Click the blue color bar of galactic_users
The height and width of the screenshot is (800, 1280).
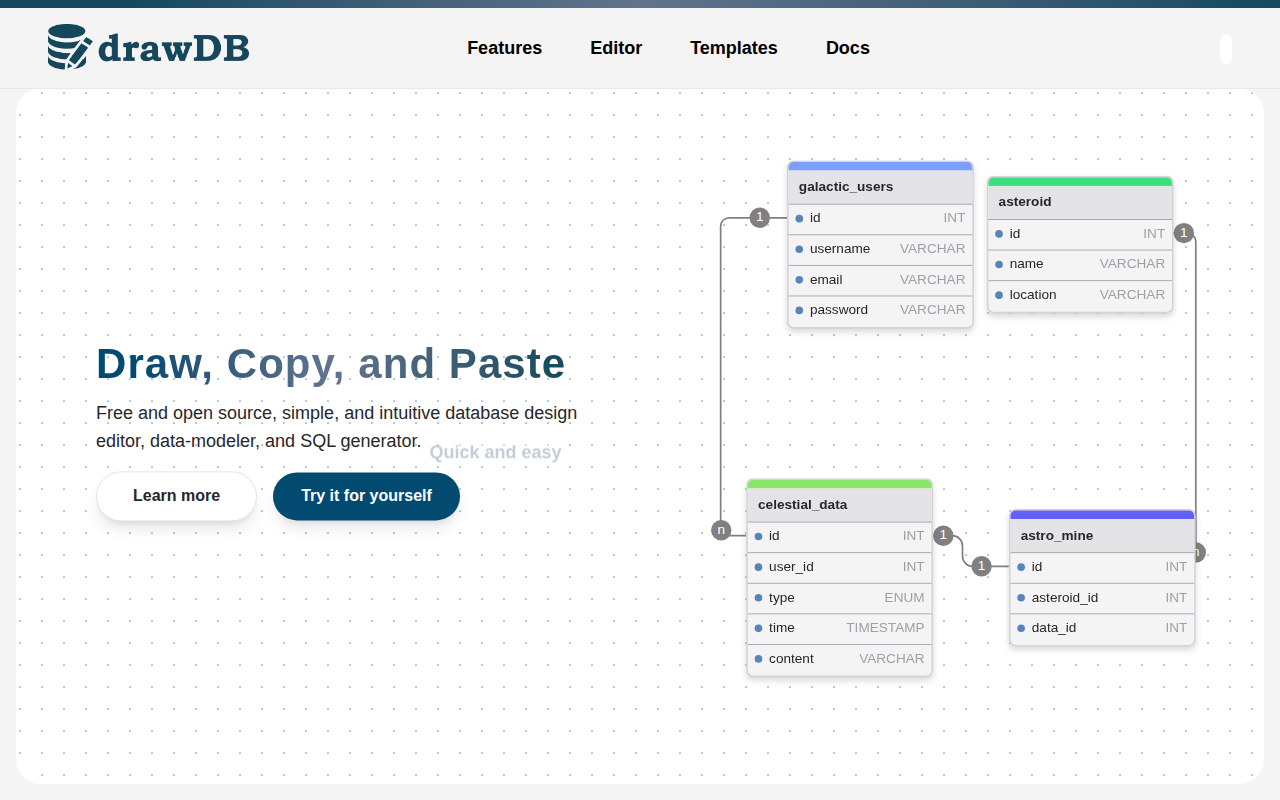[880, 166]
